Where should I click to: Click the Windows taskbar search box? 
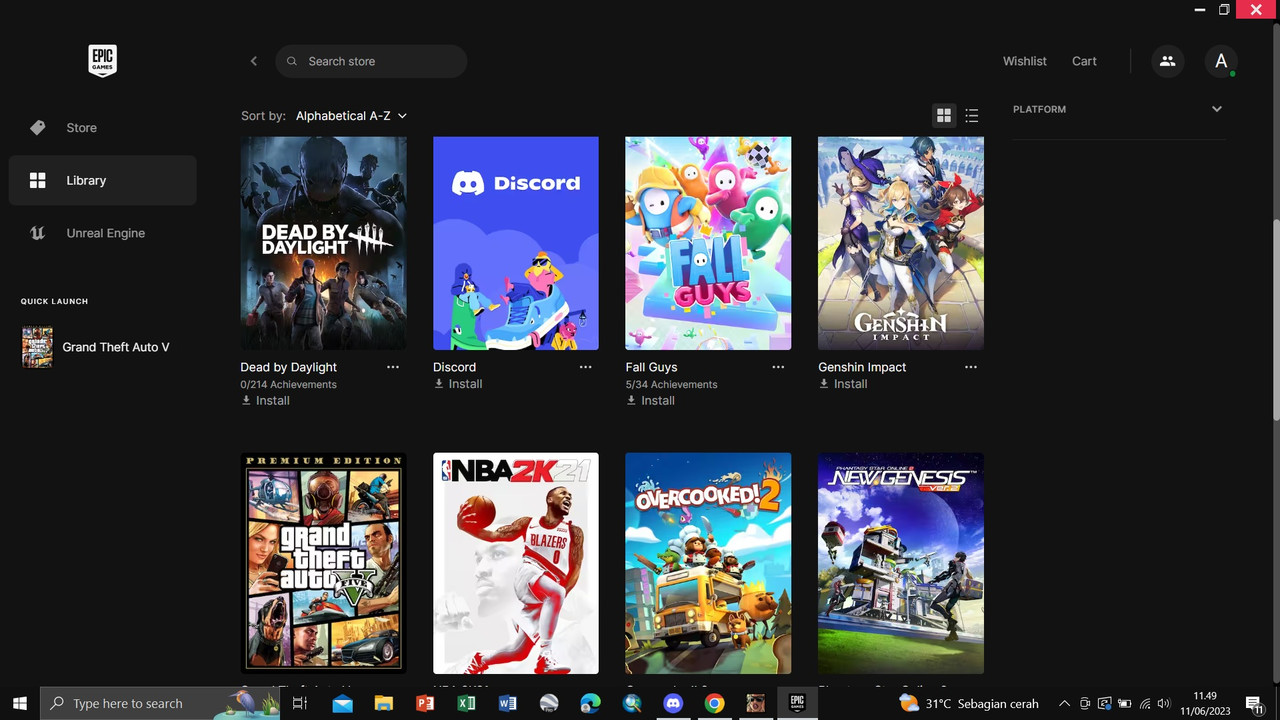pos(159,703)
